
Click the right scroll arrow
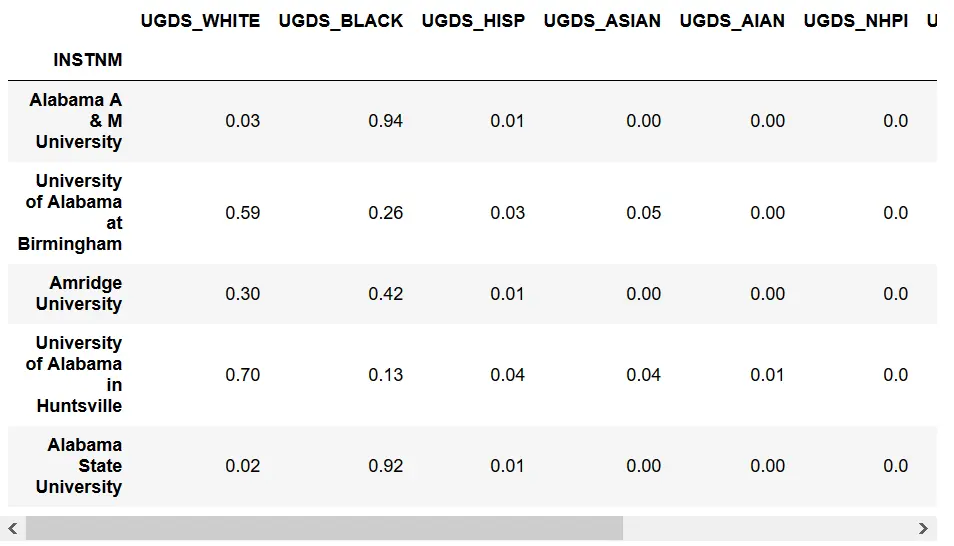923,528
